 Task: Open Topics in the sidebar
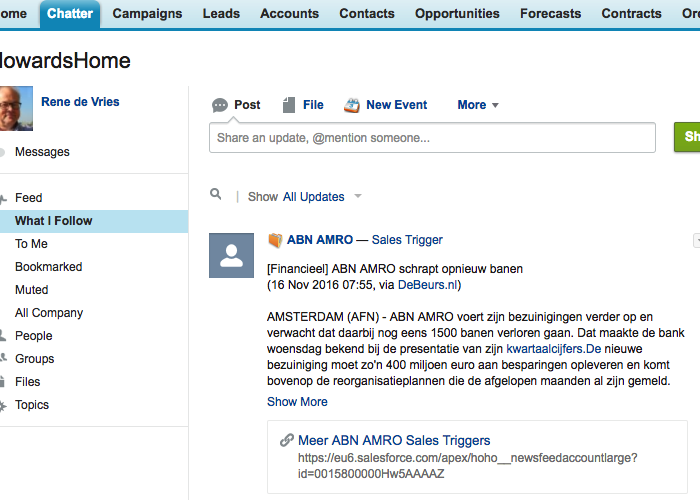(x=32, y=405)
